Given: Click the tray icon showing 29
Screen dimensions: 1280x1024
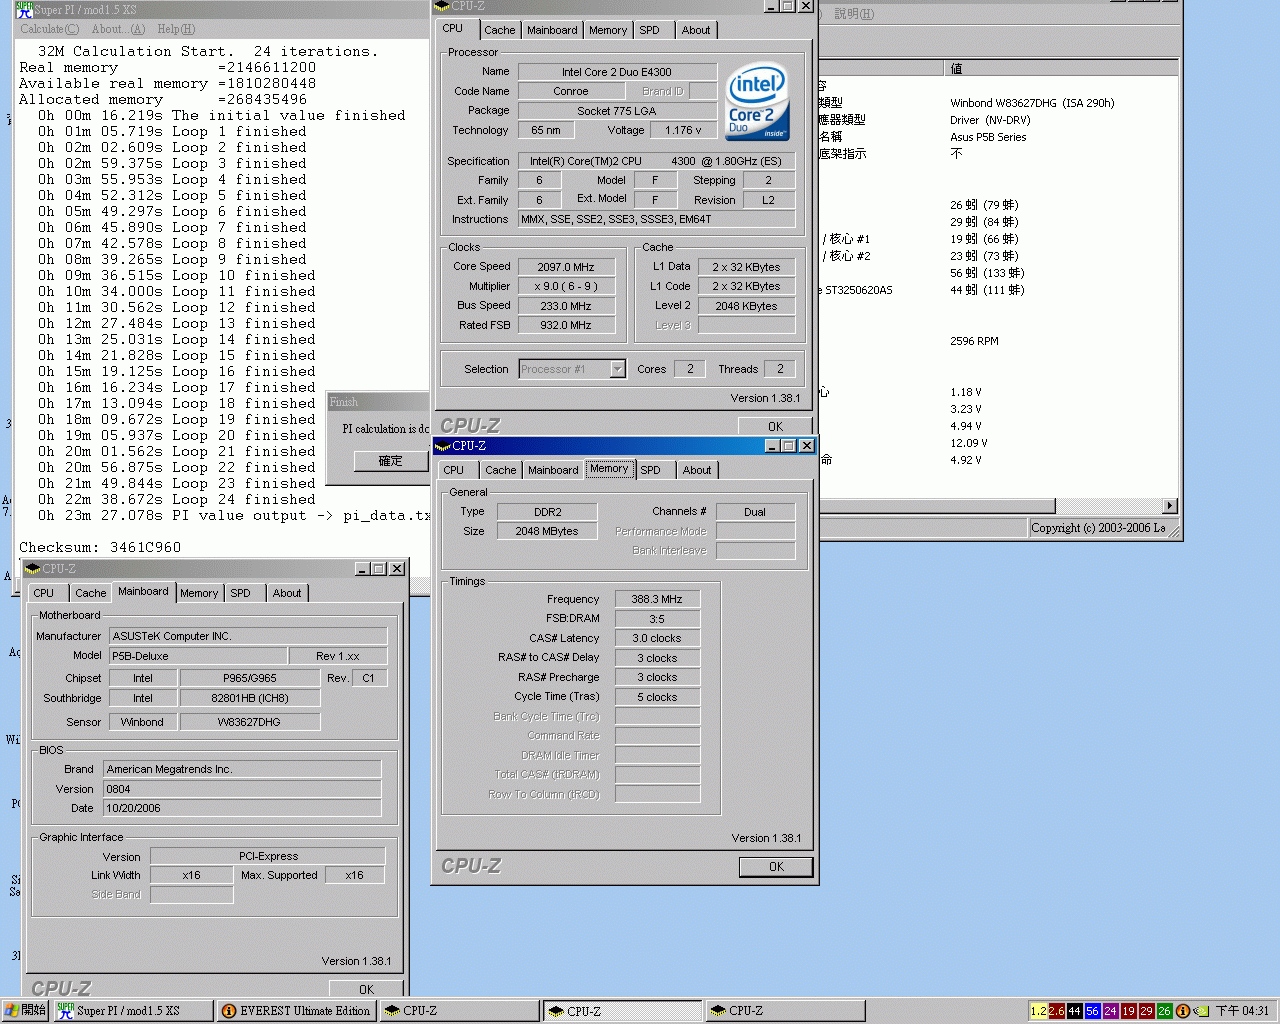Looking at the screenshot, I should click(x=1146, y=1011).
